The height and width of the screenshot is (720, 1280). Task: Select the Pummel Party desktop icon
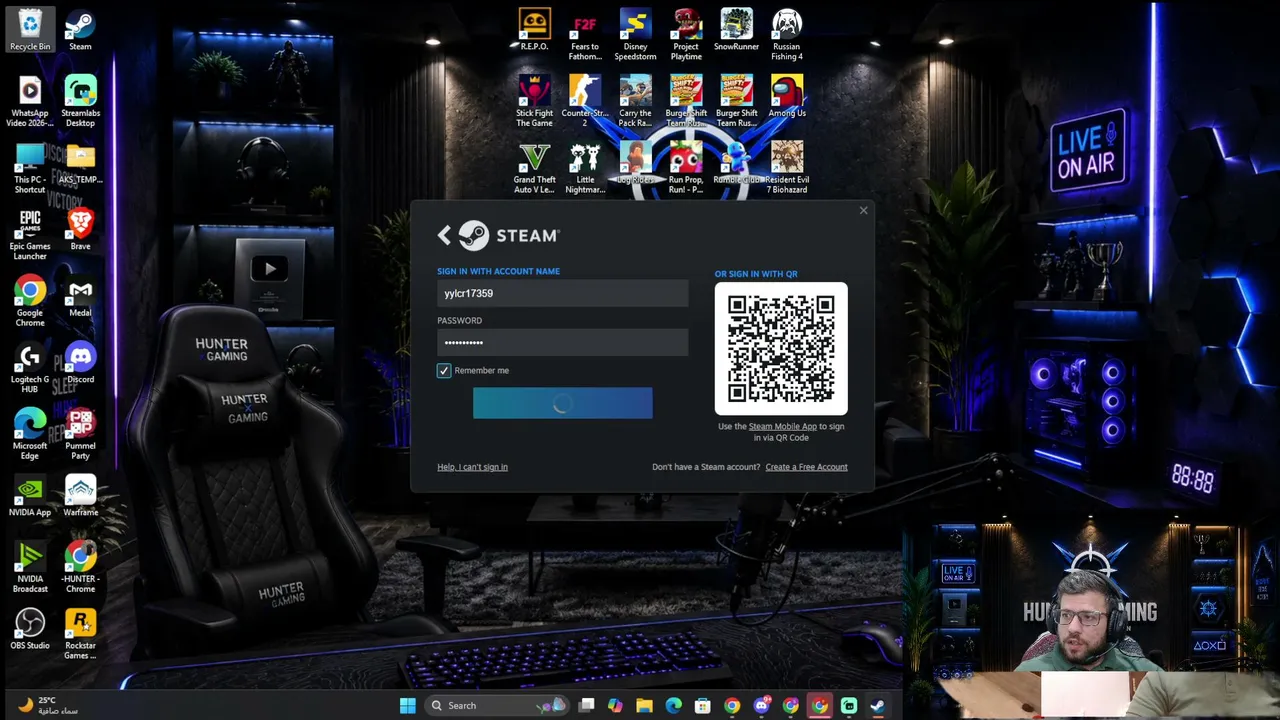80,434
